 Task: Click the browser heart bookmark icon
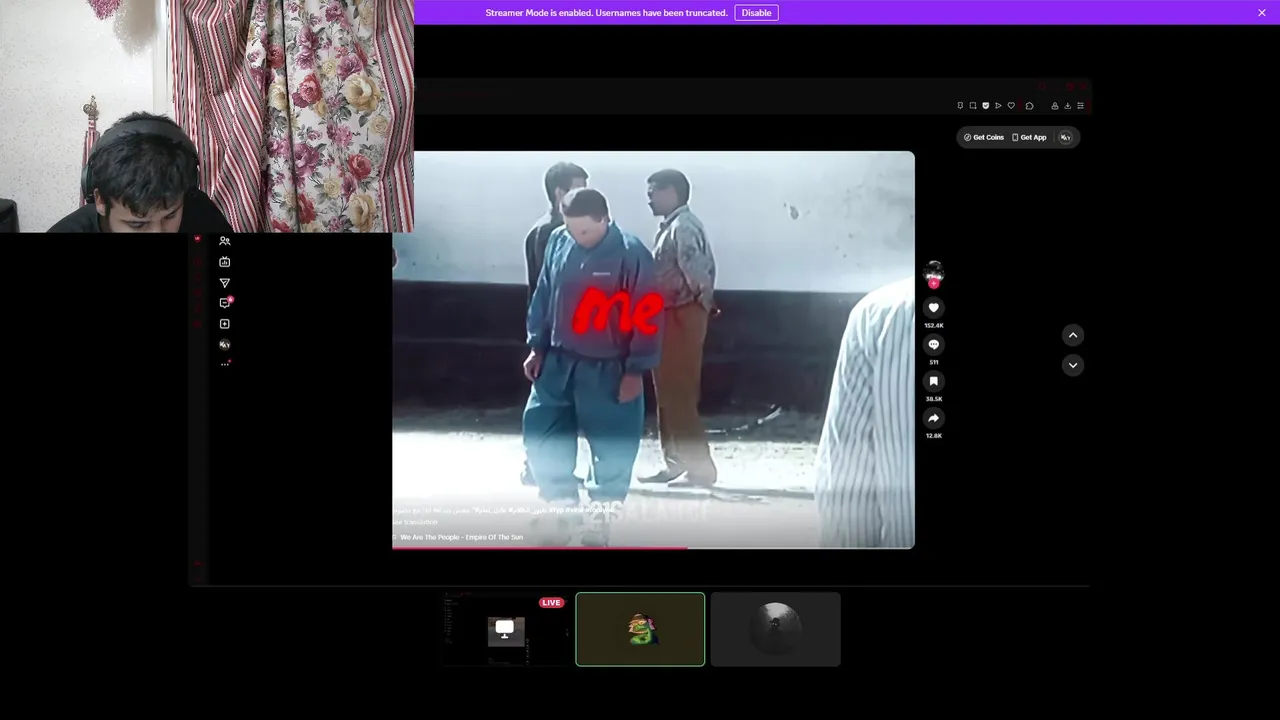pos(1011,105)
